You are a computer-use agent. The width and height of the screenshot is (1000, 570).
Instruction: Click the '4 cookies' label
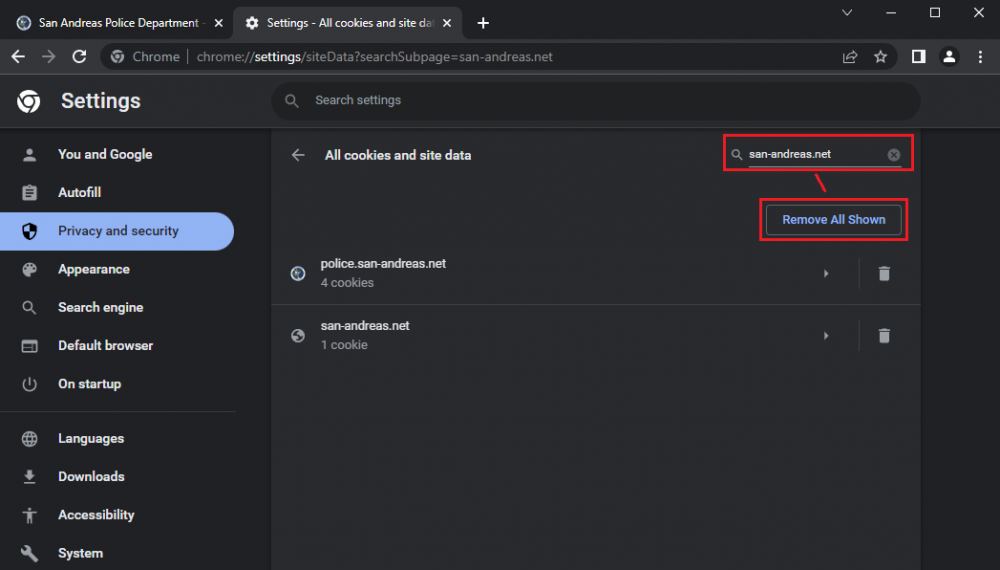(x=347, y=282)
